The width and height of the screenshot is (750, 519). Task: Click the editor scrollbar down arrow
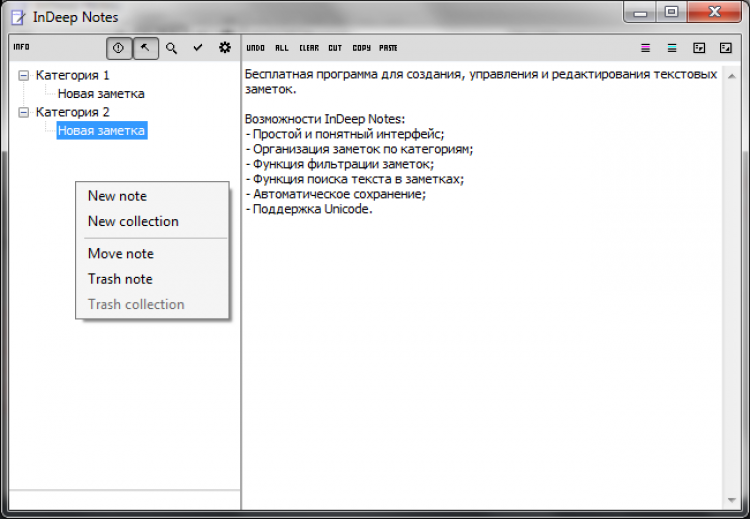(731, 500)
